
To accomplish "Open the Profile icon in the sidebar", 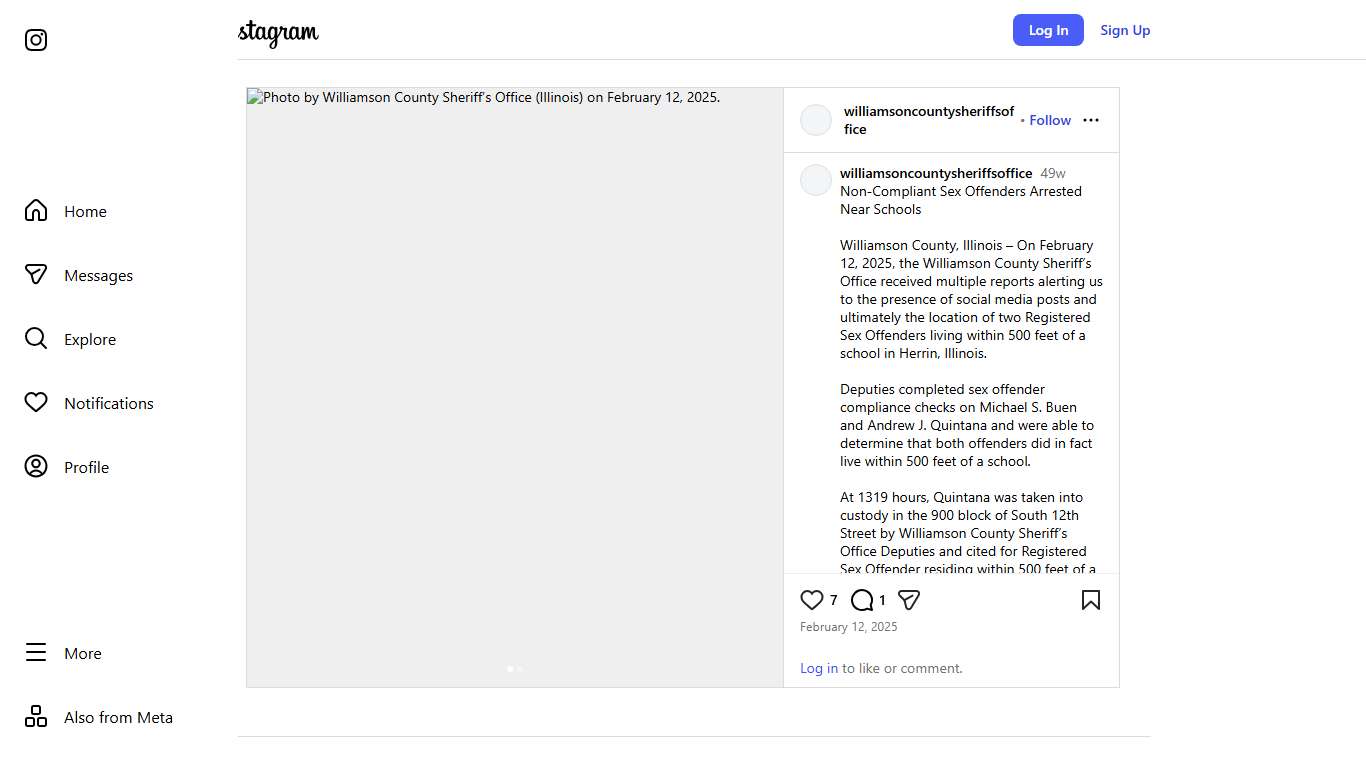I will (x=36, y=467).
